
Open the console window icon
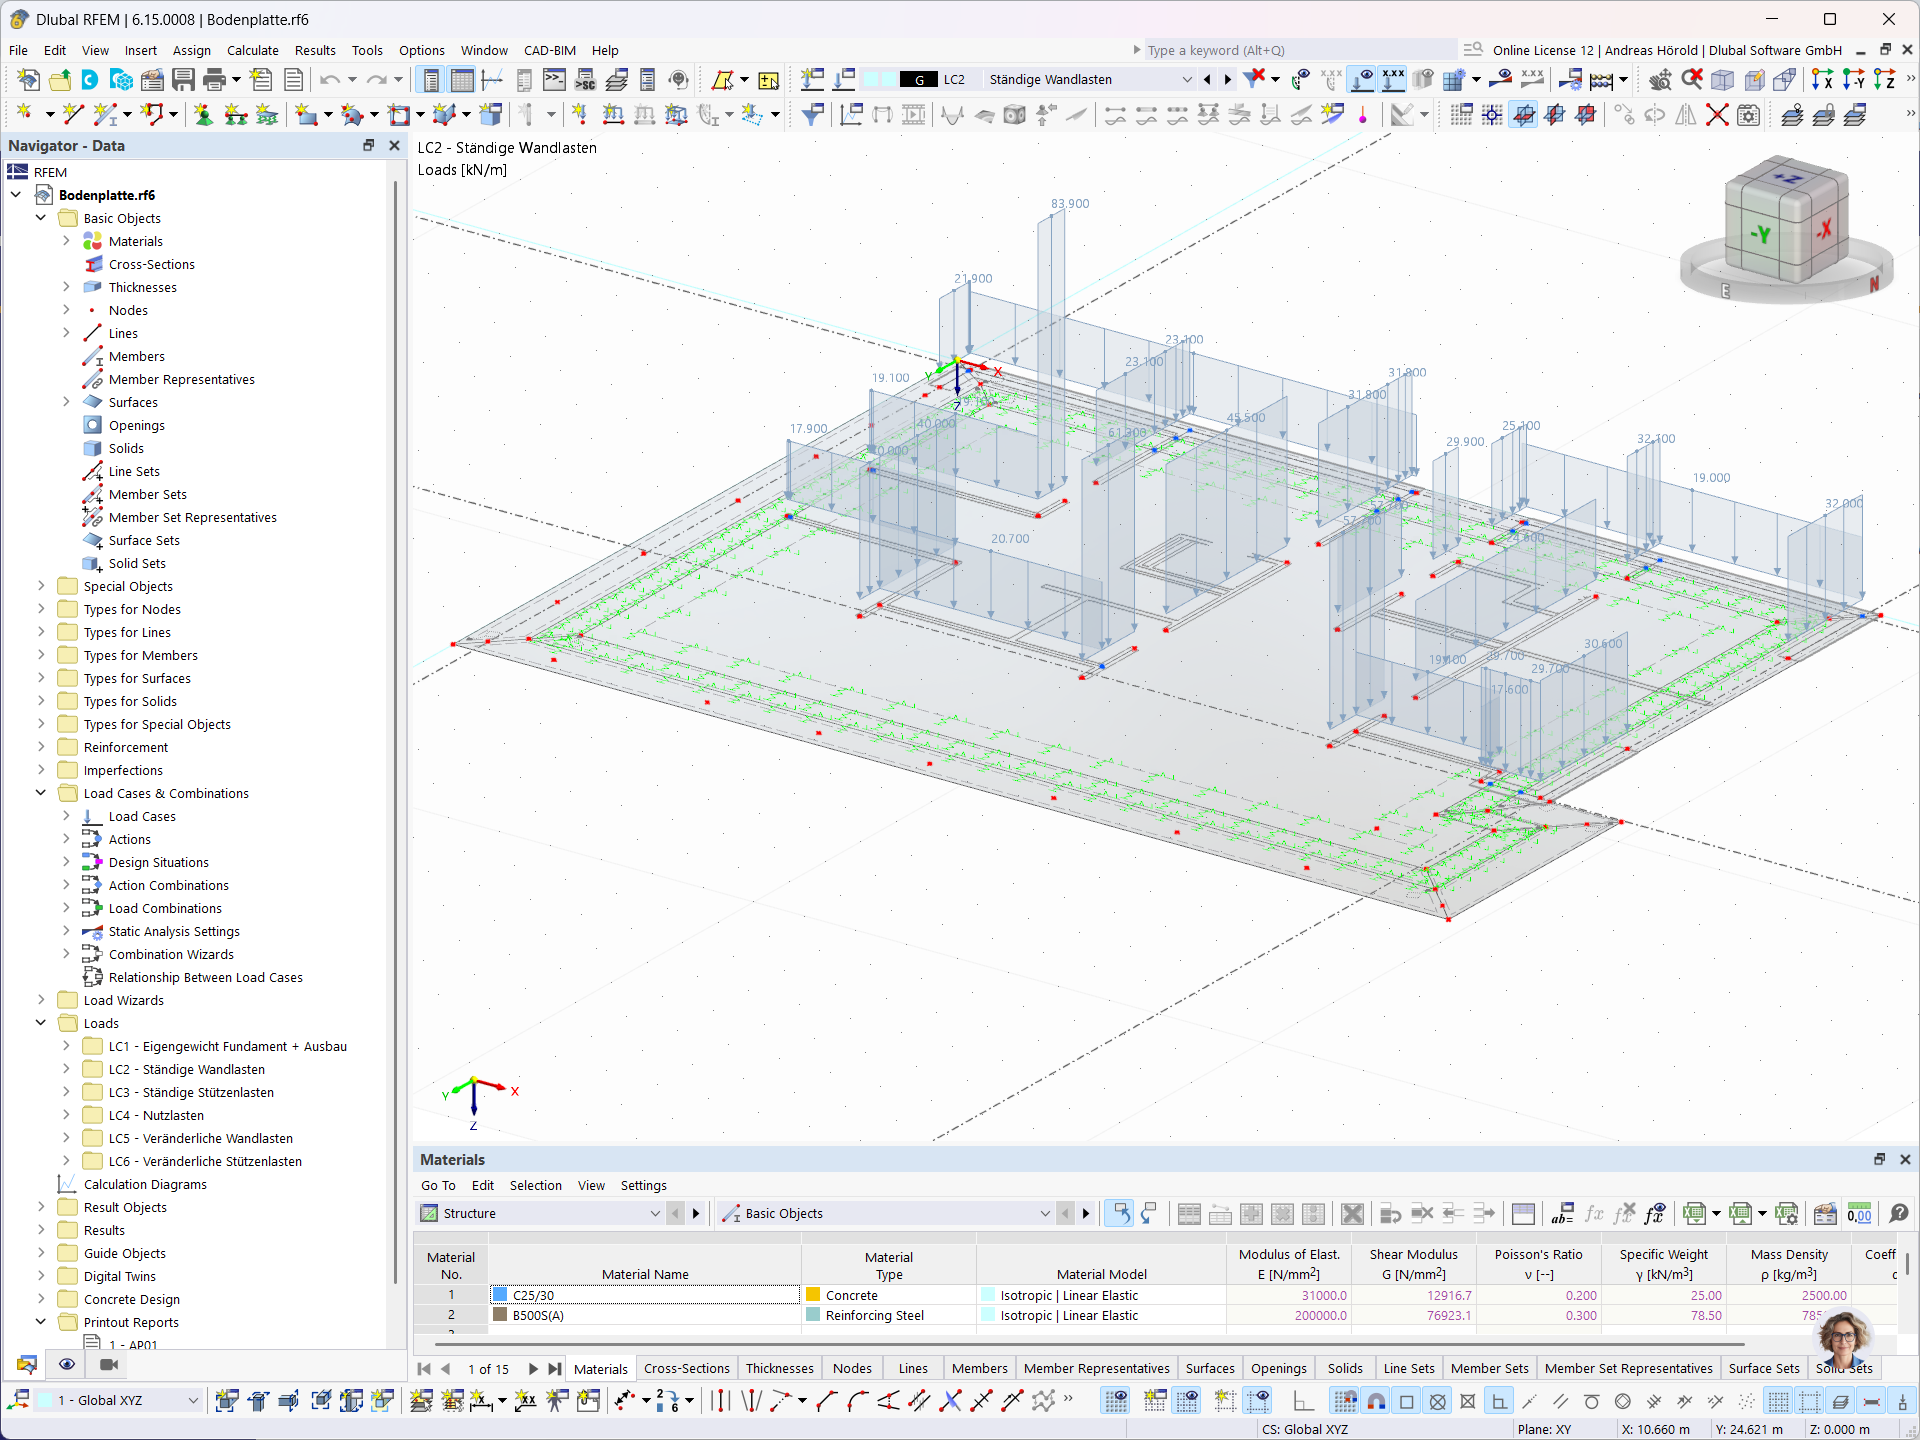click(x=554, y=80)
